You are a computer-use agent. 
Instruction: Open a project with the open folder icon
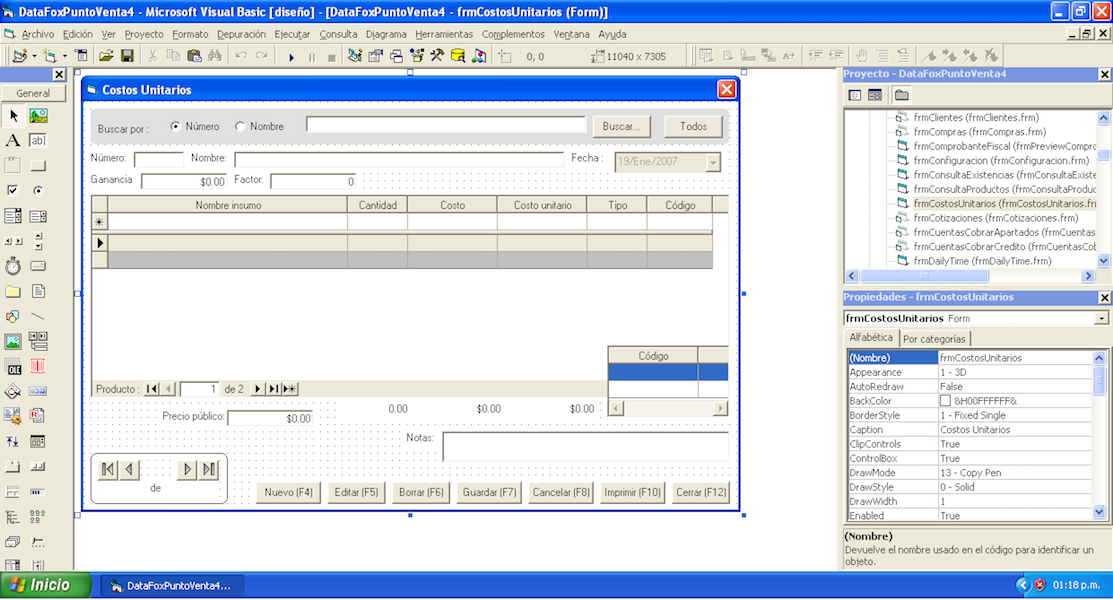coord(104,56)
